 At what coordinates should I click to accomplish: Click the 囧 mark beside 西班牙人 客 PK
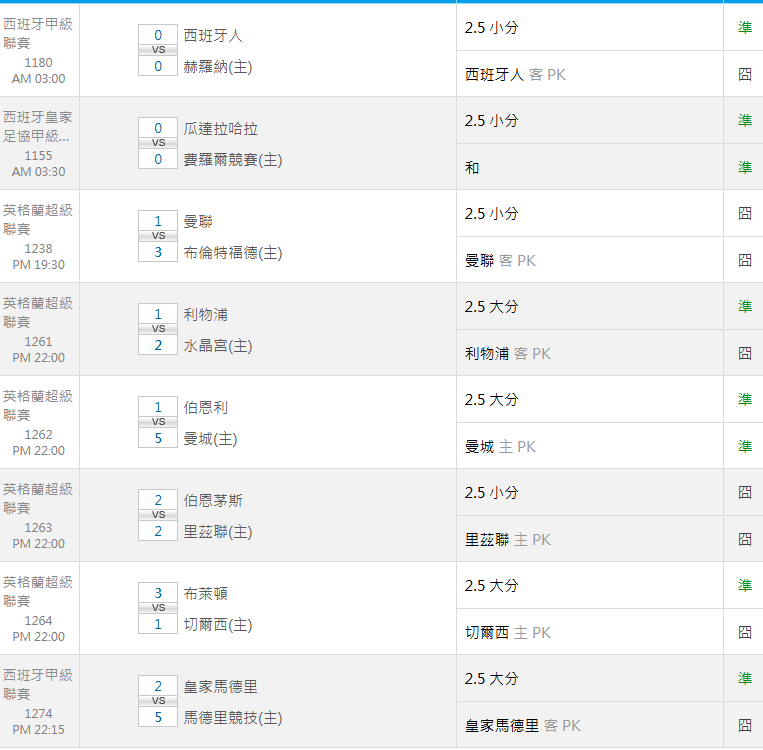[744, 74]
